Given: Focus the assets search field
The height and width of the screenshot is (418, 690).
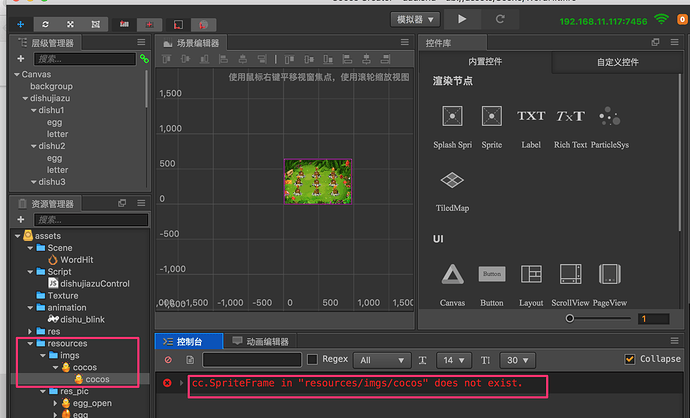Looking at the screenshot, I should [91, 220].
